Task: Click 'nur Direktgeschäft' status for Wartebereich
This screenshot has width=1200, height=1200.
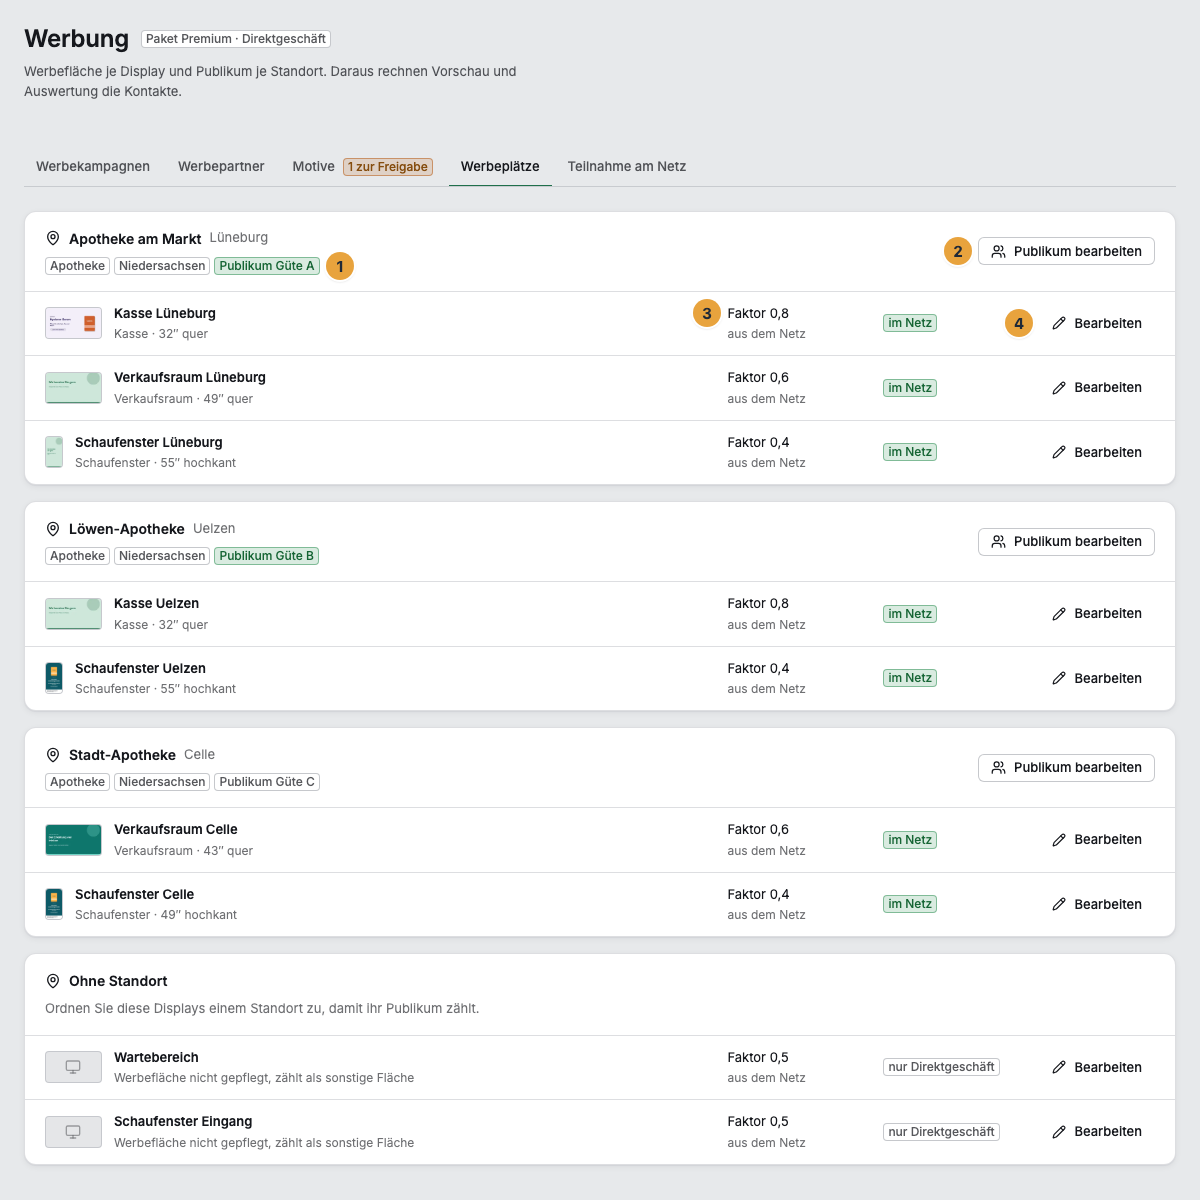Action: (x=941, y=1067)
